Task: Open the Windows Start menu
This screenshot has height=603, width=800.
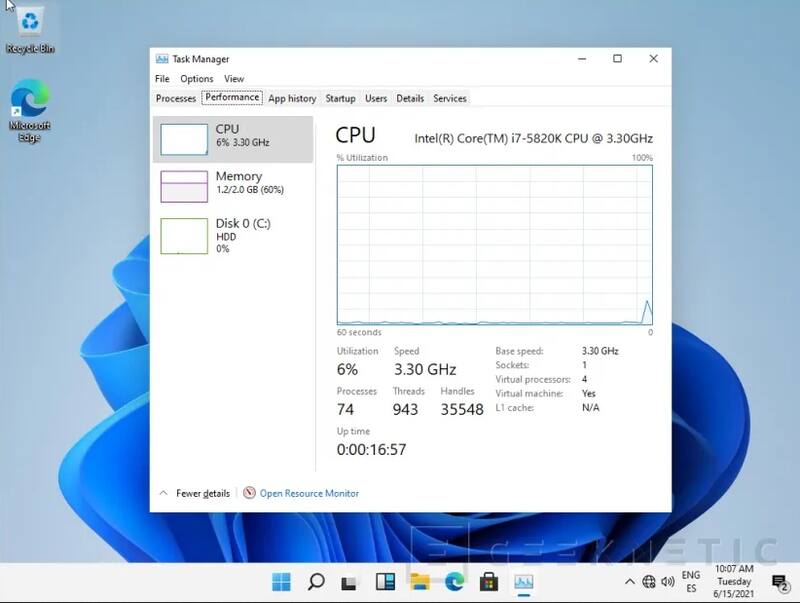Action: point(281,582)
